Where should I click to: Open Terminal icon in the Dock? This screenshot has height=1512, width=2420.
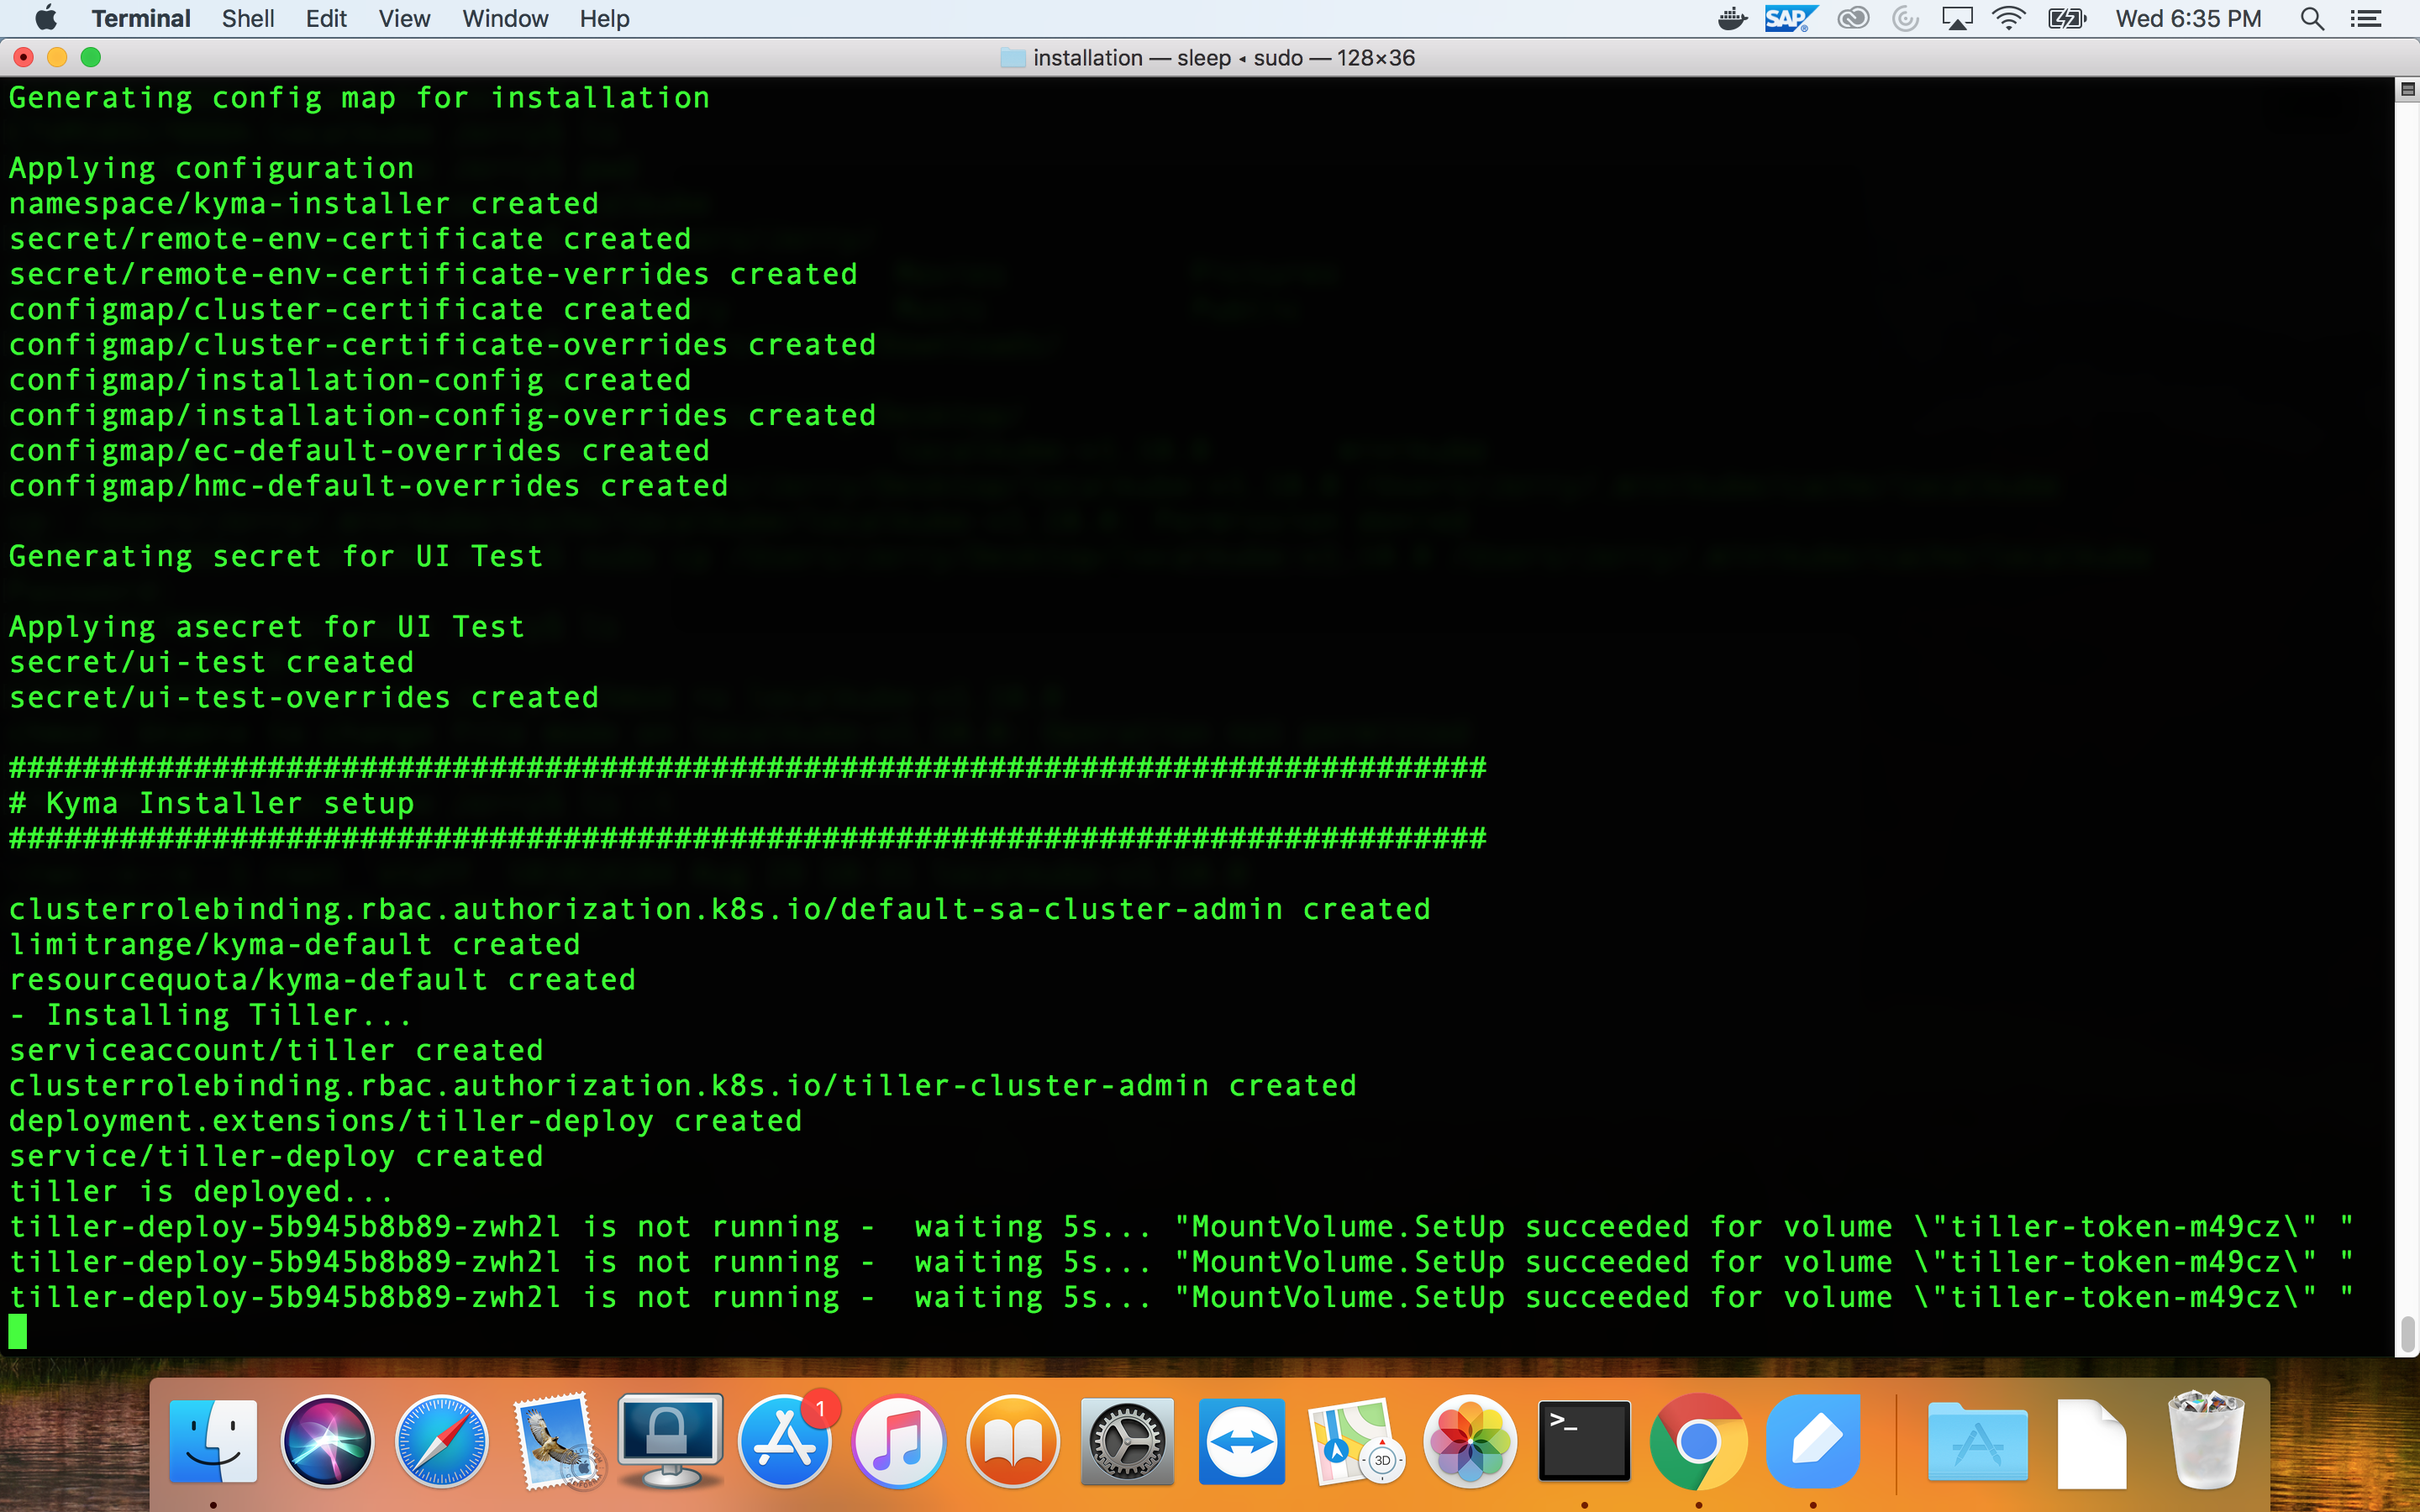pyautogui.click(x=1584, y=1442)
